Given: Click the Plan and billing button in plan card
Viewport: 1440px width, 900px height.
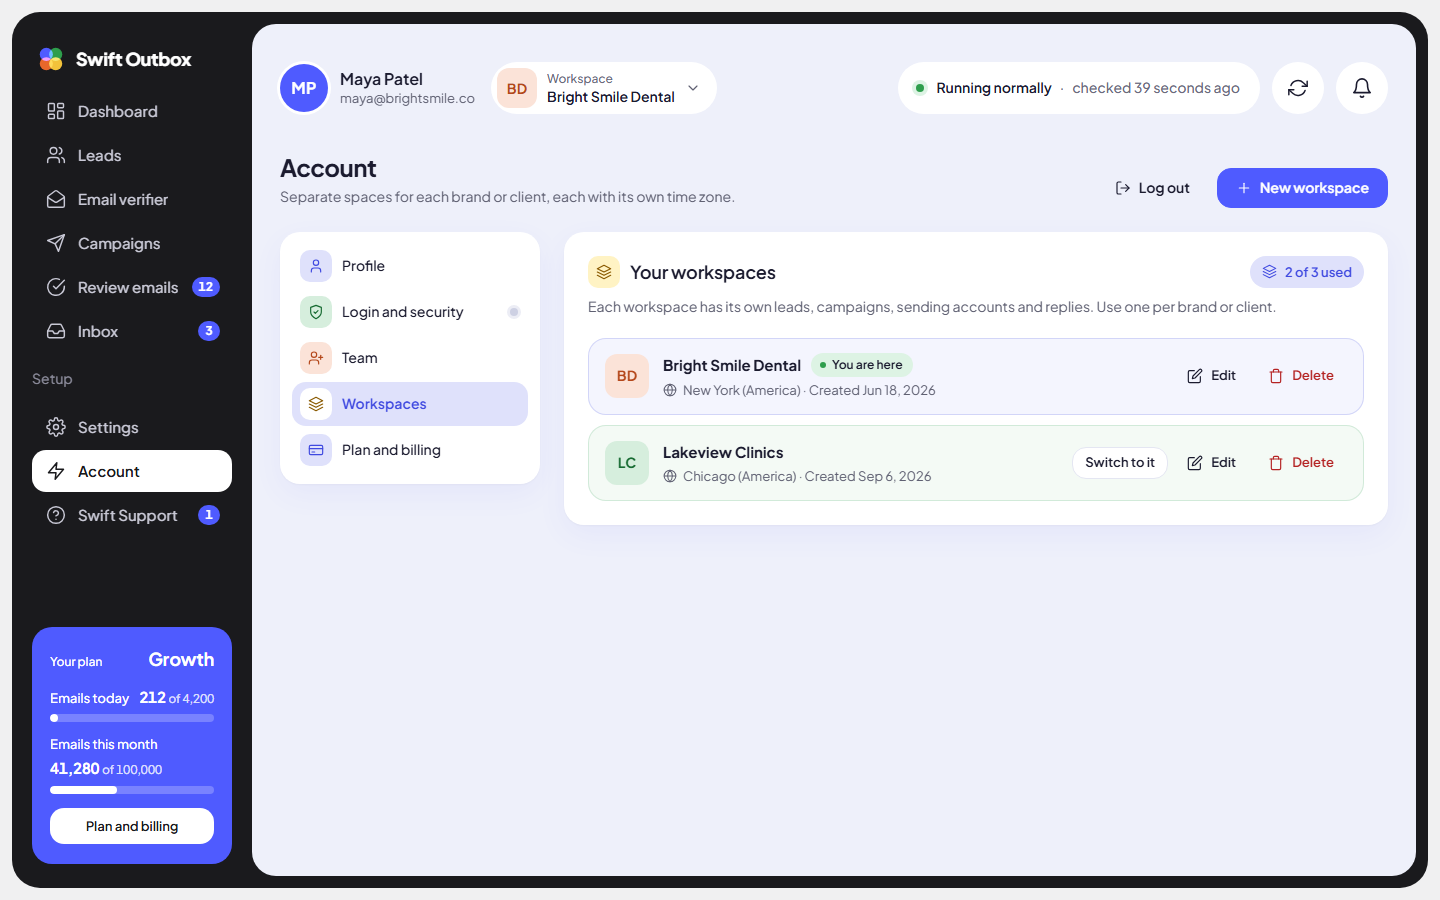Looking at the screenshot, I should point(132,826).
